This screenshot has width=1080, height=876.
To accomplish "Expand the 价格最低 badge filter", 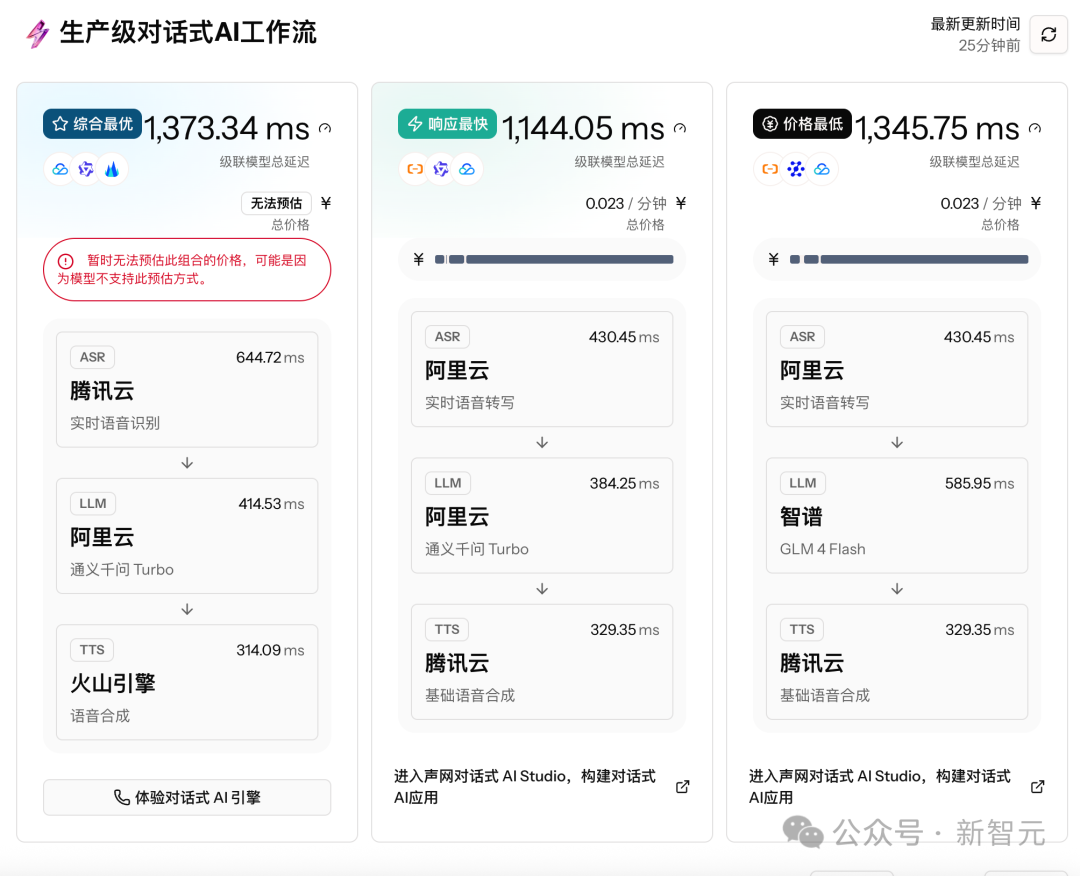I will tap(801, 124).
